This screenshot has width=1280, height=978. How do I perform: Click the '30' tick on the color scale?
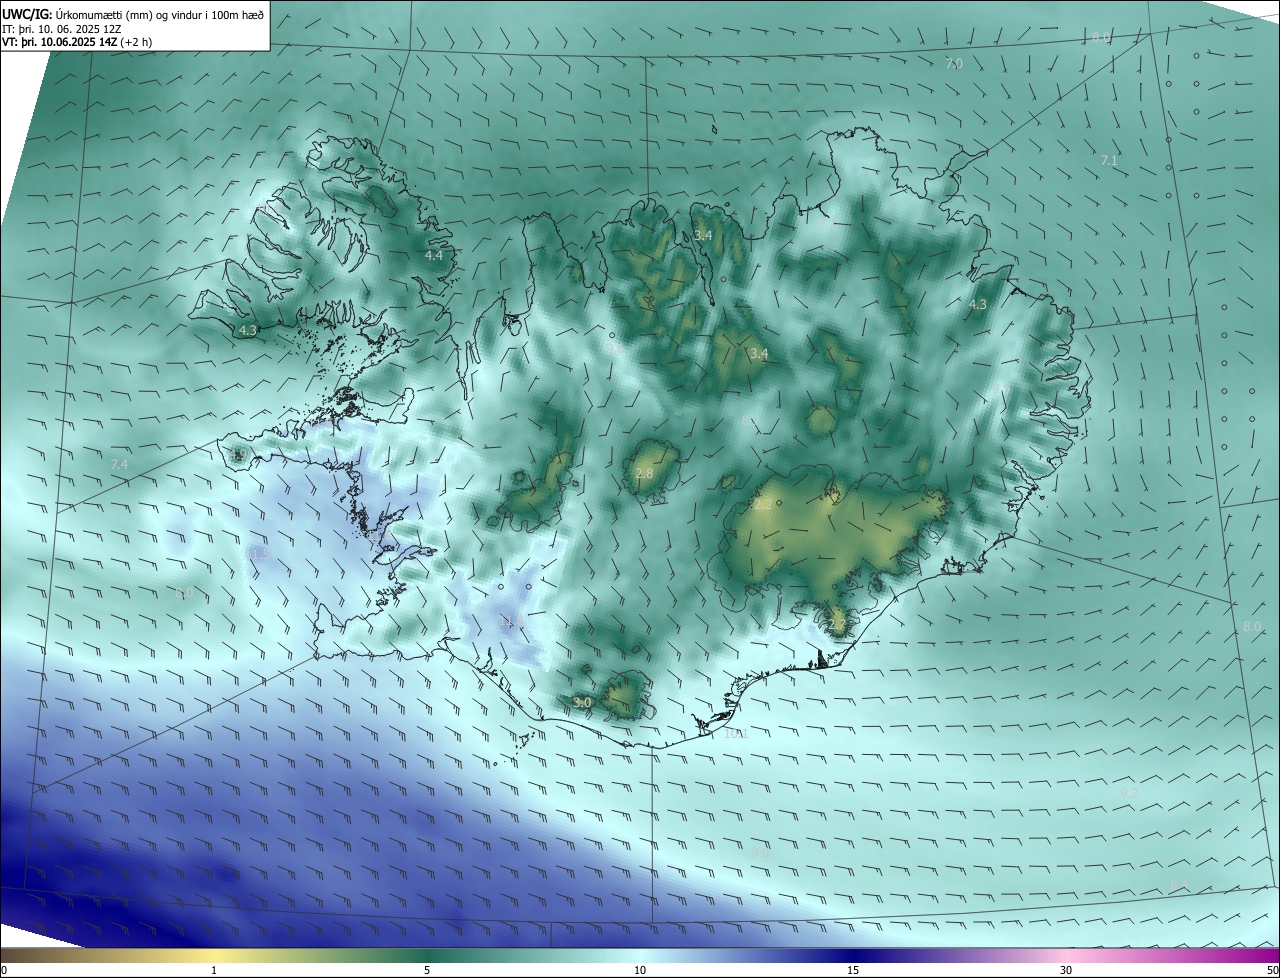tap(1066, 970)
